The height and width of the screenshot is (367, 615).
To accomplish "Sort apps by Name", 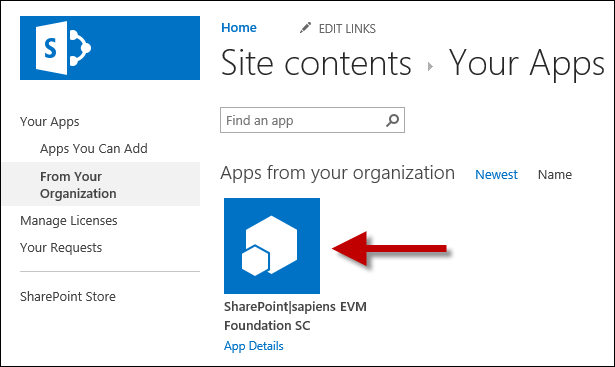I will (555, 174).
